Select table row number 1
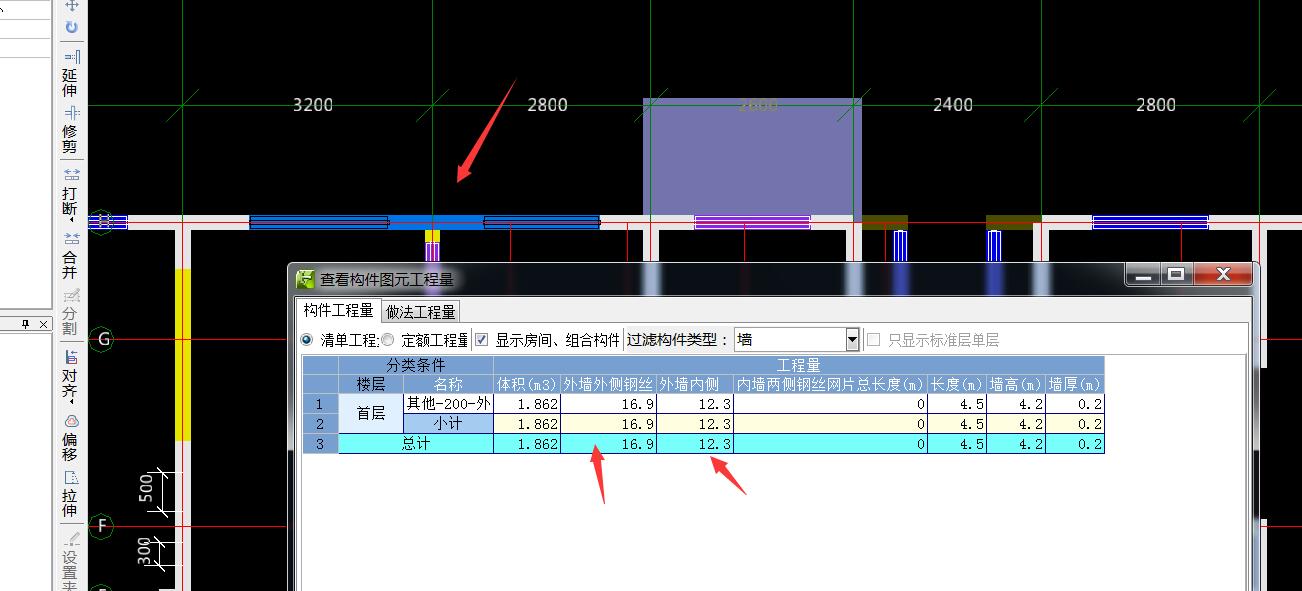1302x591 pixels. (x=320, y=404)
